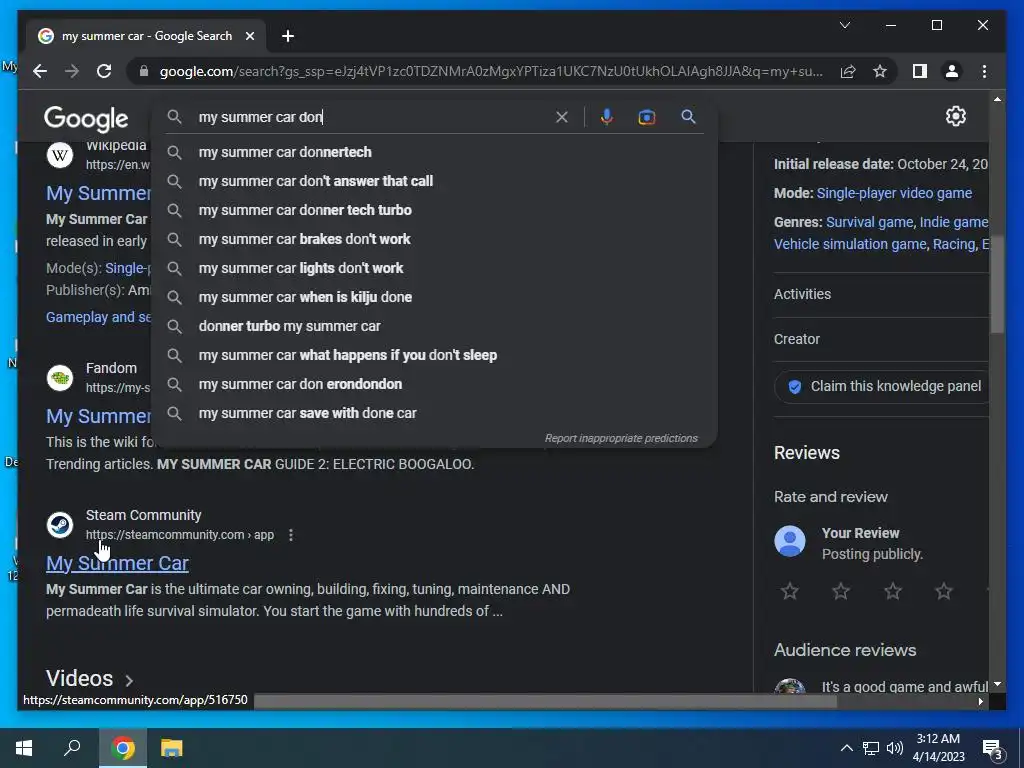Click the Steam Community favicon
Viewport: 1024px width, 768px height.
point(60,524)
